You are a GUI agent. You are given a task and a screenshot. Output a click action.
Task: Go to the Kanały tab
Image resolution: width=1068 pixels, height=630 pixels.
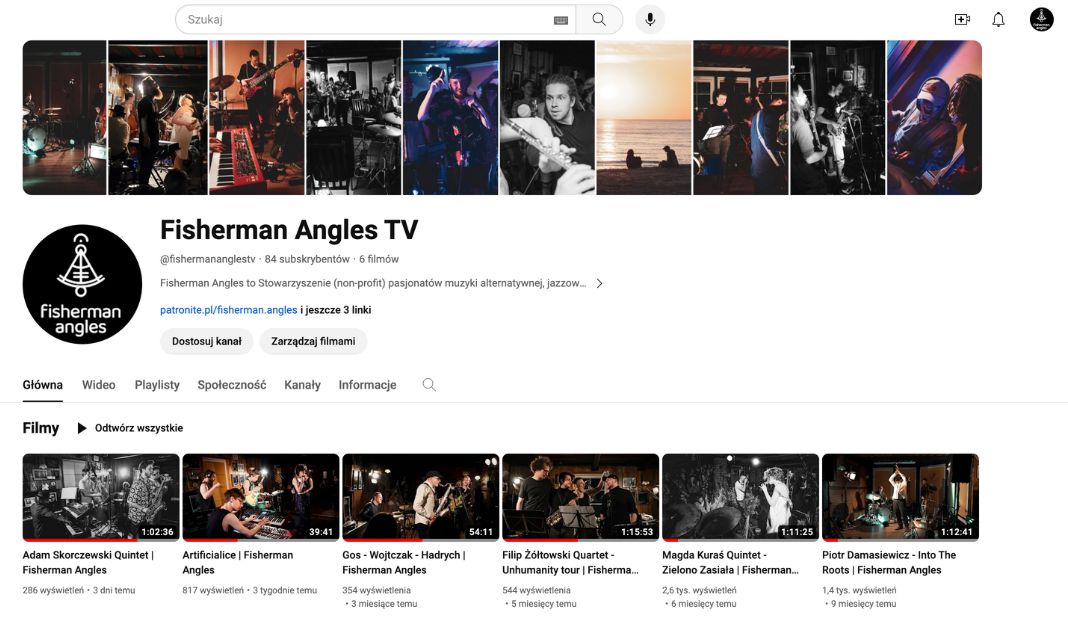302,385
